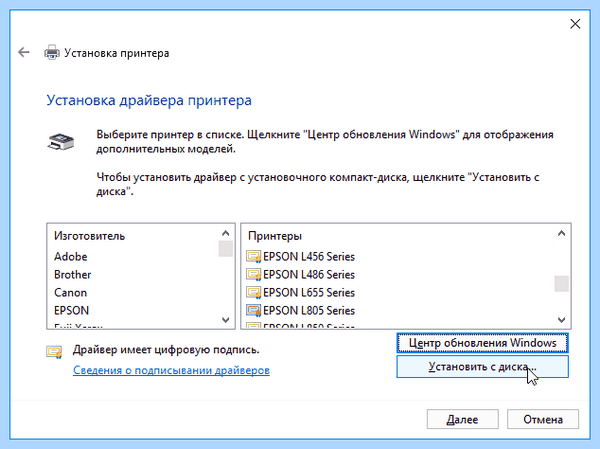
Task: Open Центр обновления Windows button
Action: 483,343
